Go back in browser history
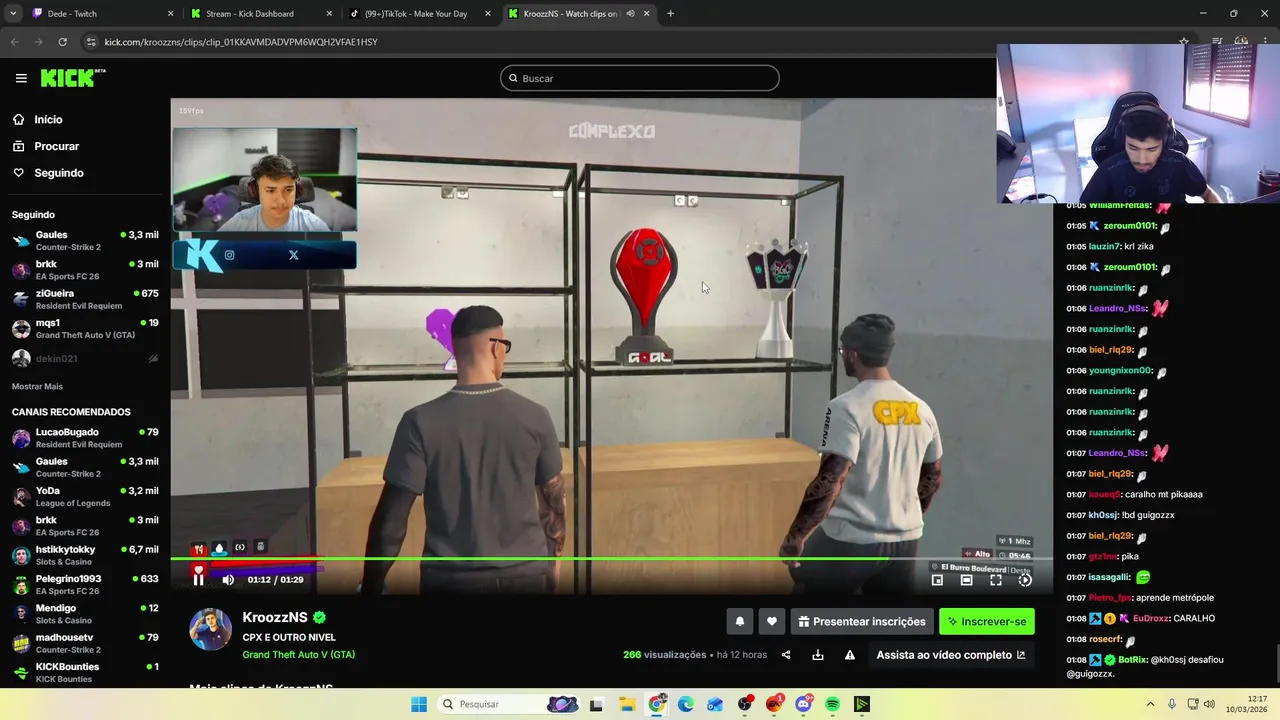The image size is (1280, 720). pos(14,42)
